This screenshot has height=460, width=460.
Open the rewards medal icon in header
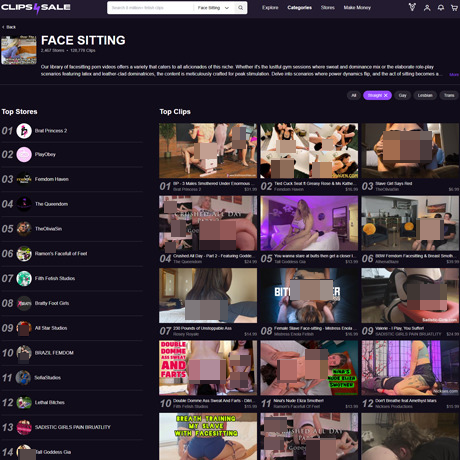(412, 7)
